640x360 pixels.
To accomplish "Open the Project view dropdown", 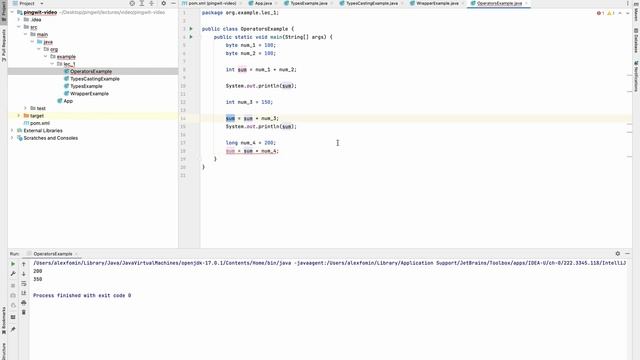I will 42,3.
